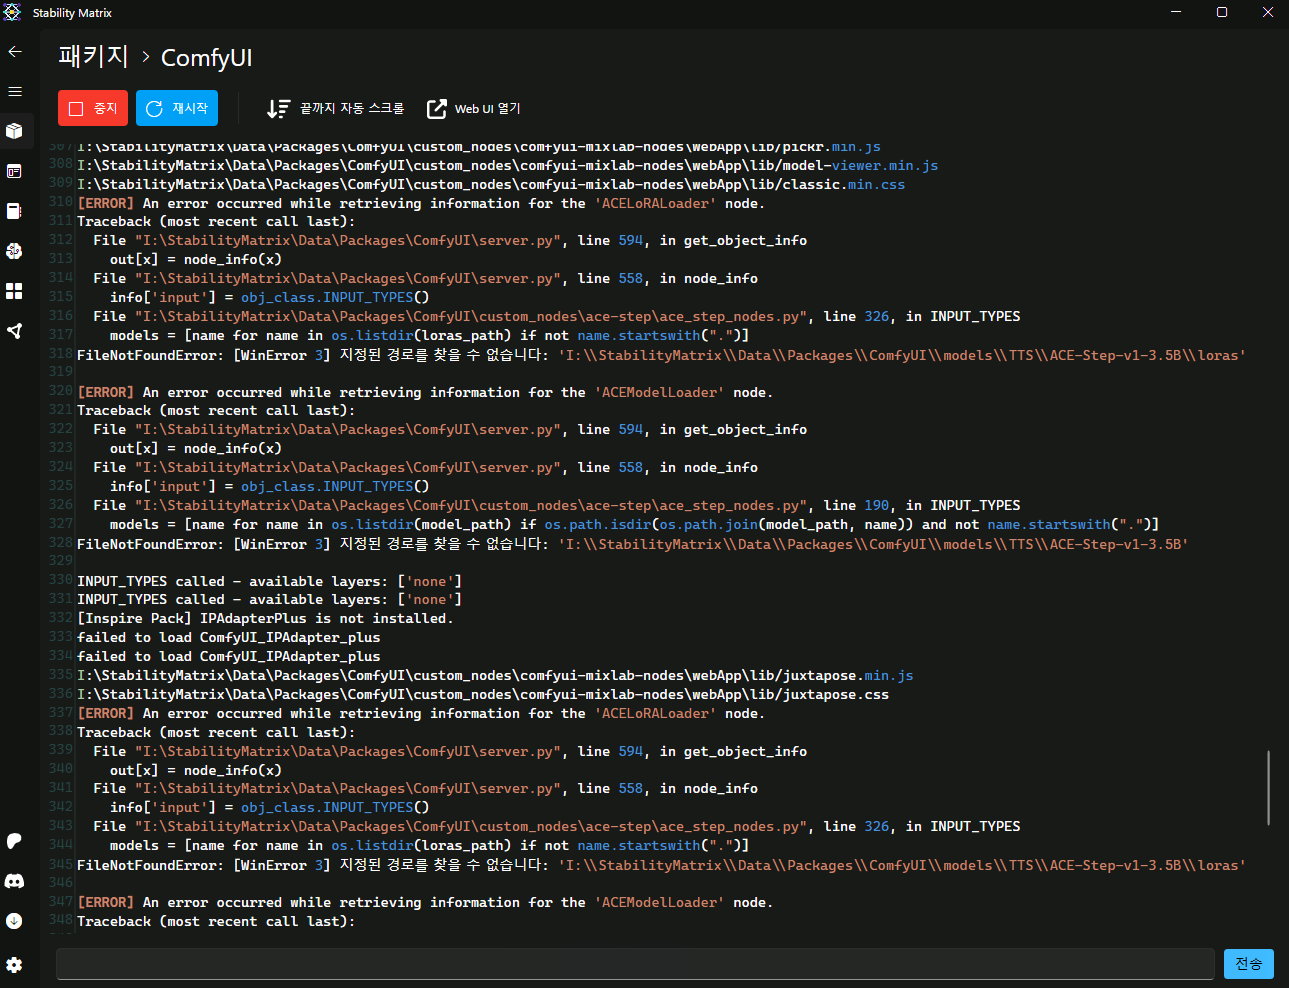Open the Downloads icon in the sidebar
Screen dimensions: 1289x988
(15, 921)
